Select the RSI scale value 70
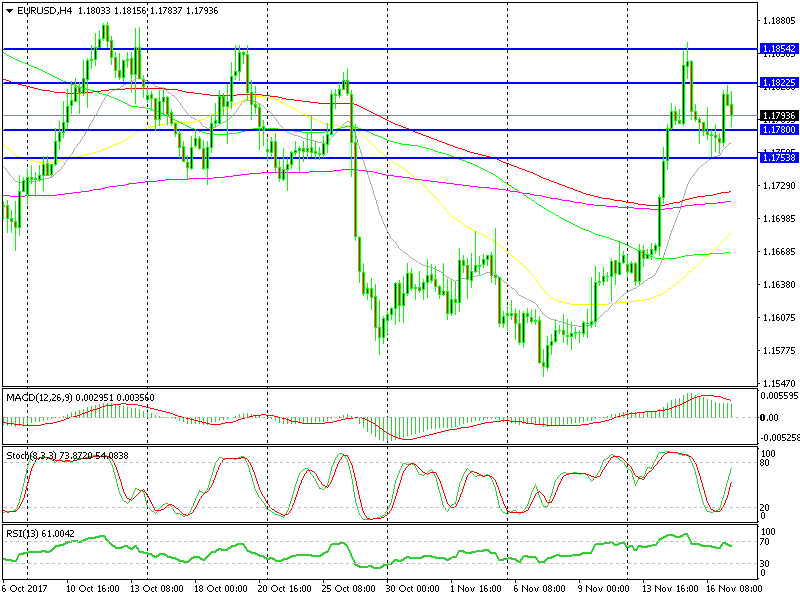Screen dimensions: 800x600 [765, 542]
